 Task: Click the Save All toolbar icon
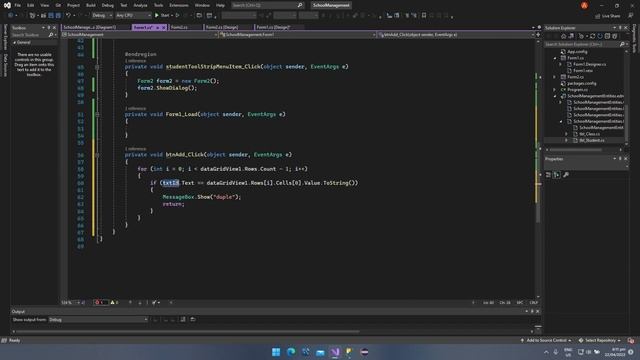[x=58, y=16]
